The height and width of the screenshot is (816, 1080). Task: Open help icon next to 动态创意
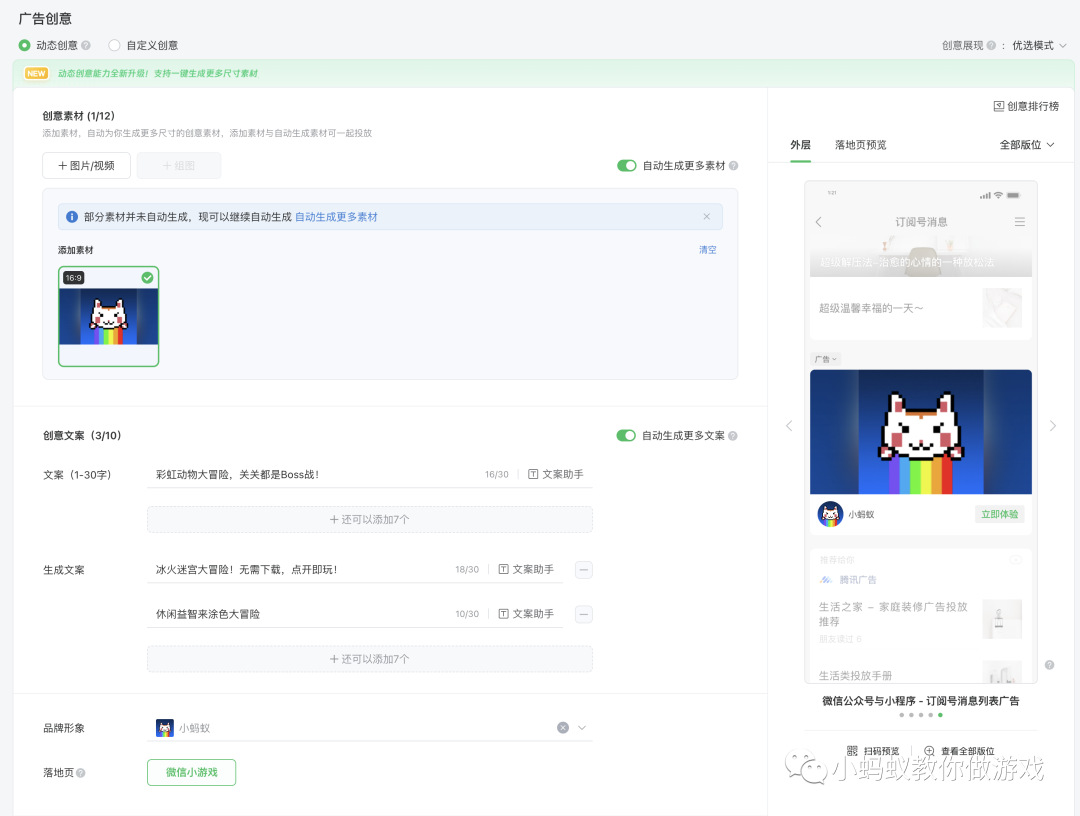(x=86, y=45)
